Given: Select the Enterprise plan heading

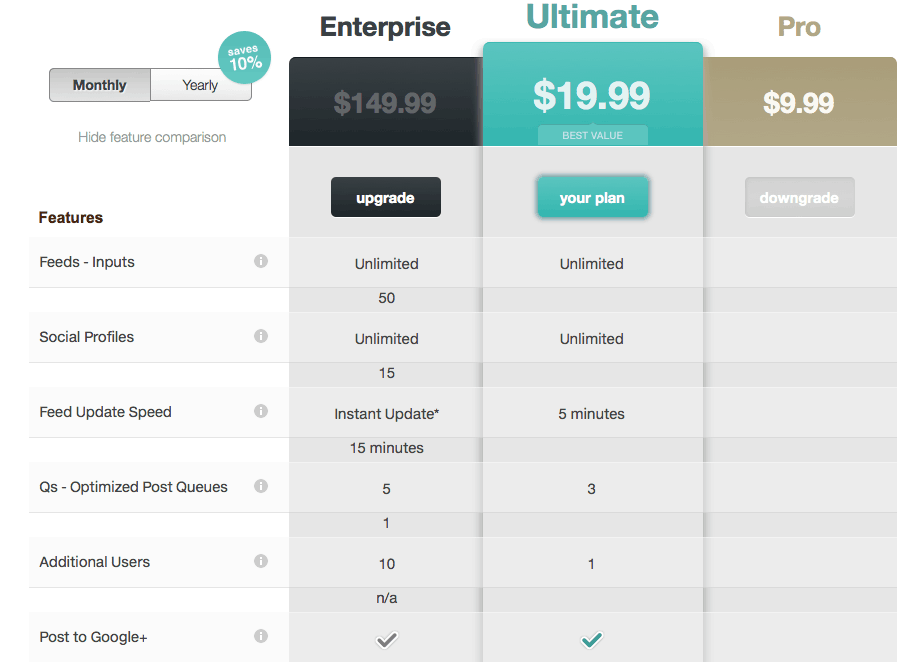Looking at the screenshot, I should pos(385,27).
